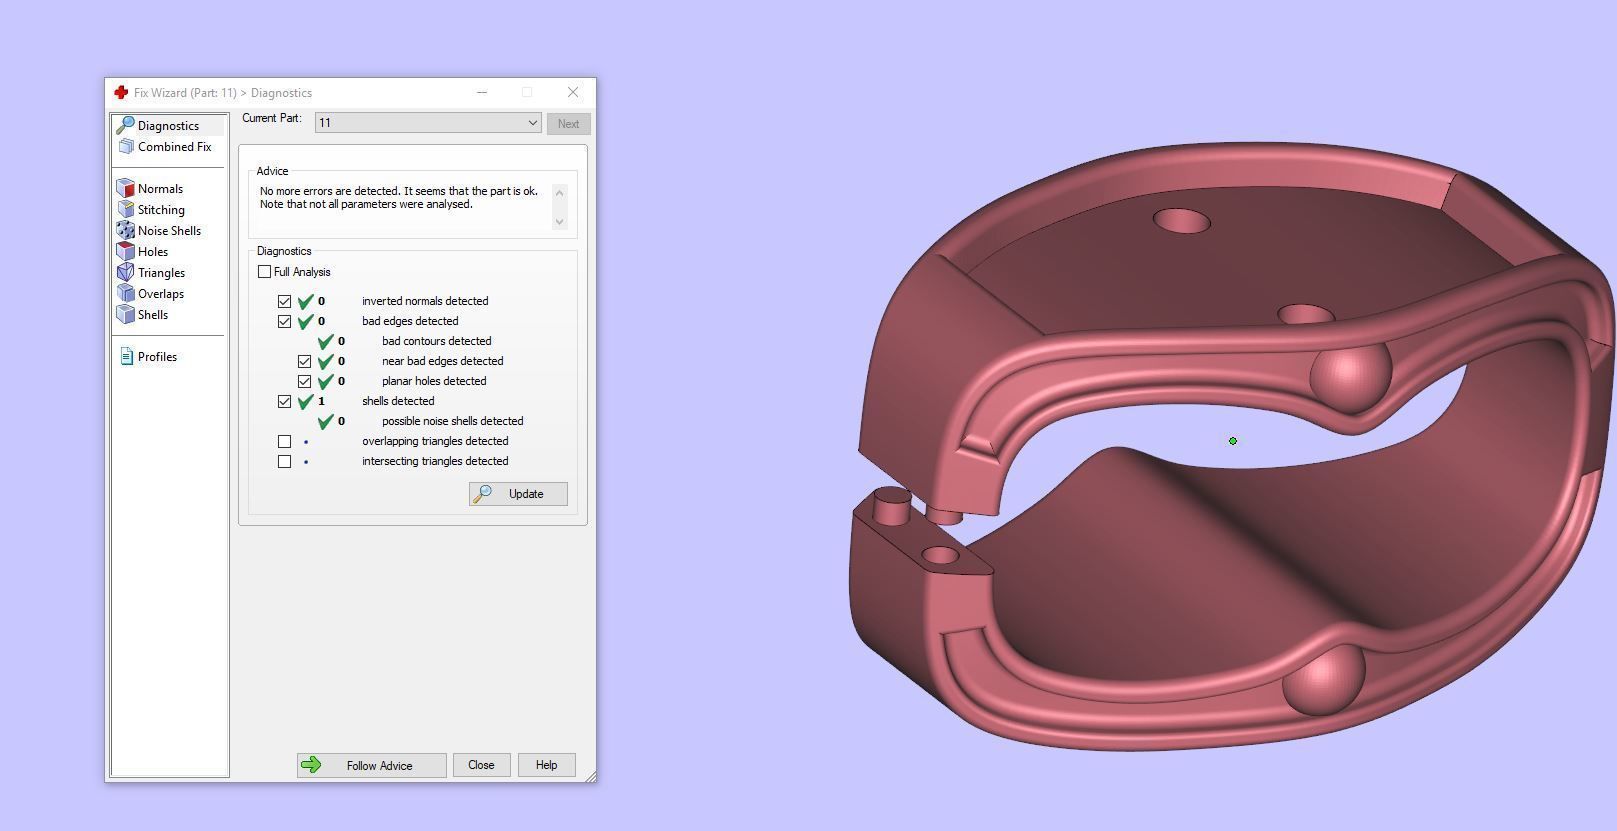Enable intersecting triangles detected checkbox
The image size is (1617, 831).
pyautogui.click(x=284, y=461)
